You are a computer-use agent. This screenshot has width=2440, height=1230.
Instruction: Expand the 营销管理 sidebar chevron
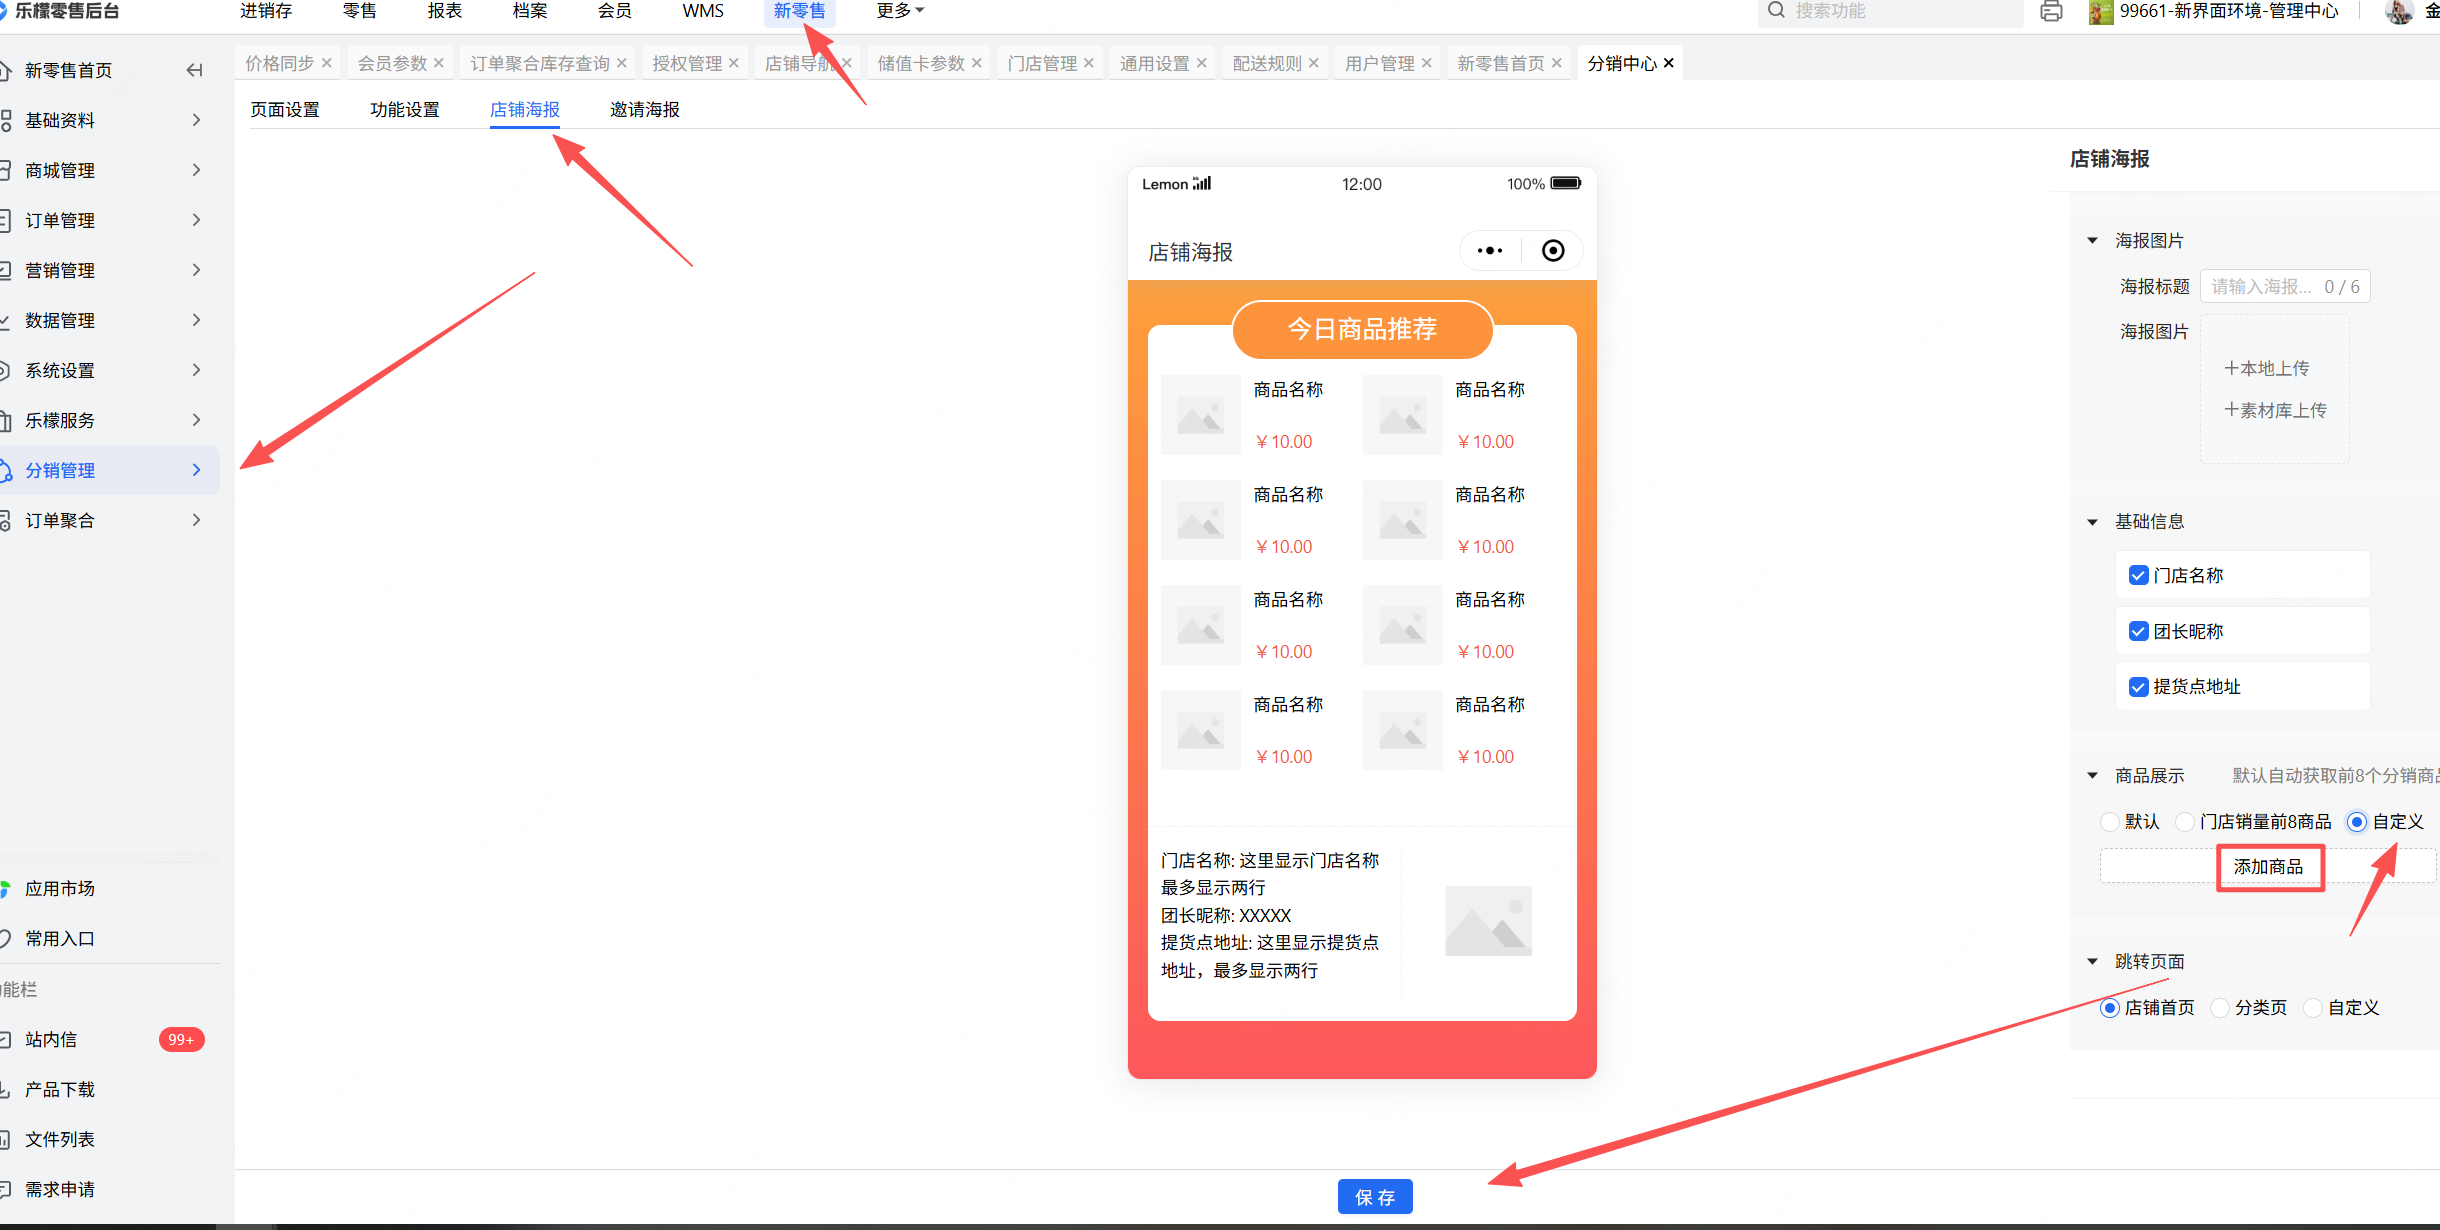[196, 270]
